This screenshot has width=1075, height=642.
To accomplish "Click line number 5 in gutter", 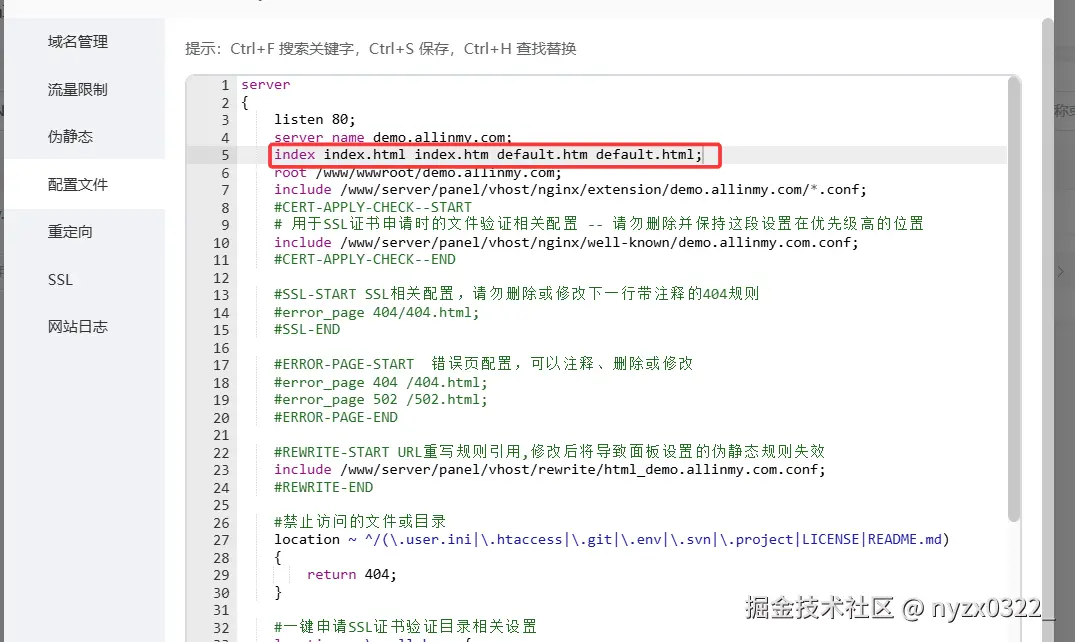I will click(x=225, y=155).
